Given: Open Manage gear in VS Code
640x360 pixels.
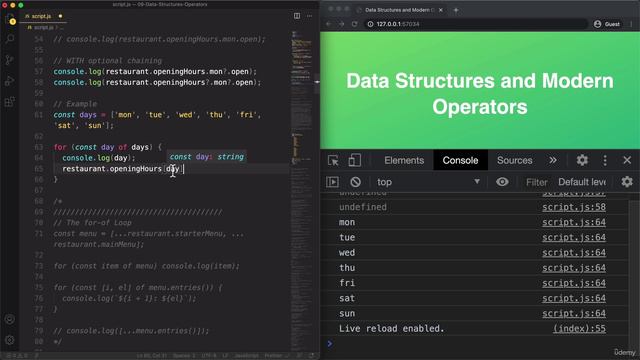Looking at the screenshot, I should pyautogui.click(x=10, y=340).
